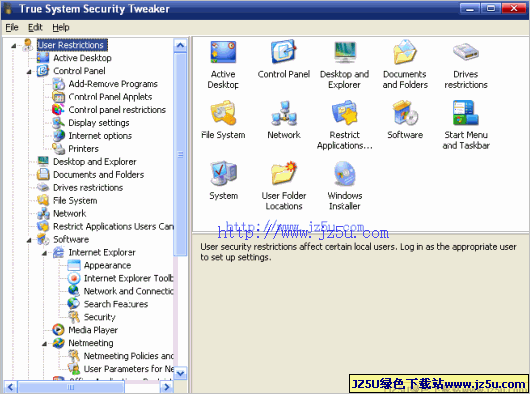This screenshot has width=530, height=394.
Task: Minimize the True System Security Tweaker window
Action: (x=469, y=8)
